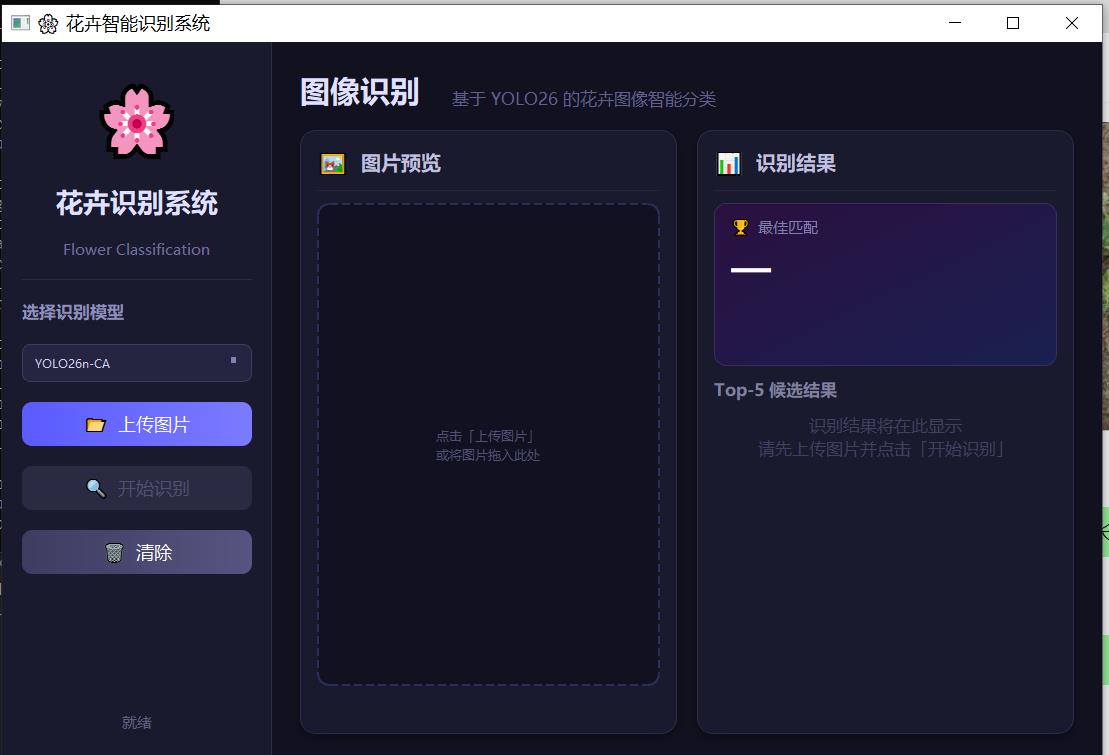This screenshot has width=1109, height=755.
Task: Click the 最佳匹配 result card
Action: pos(884,284)
